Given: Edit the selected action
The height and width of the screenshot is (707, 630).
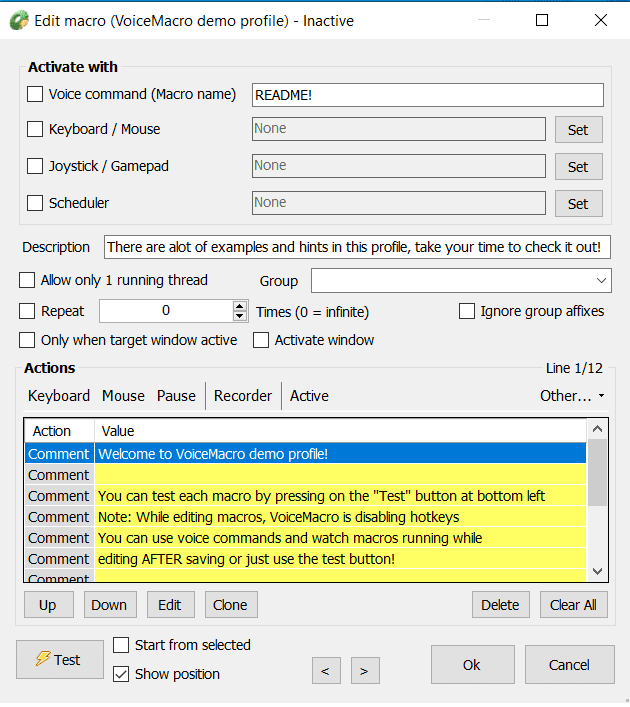Looking at the screenshot, I should pyautogui.click(x=170, y=605).
